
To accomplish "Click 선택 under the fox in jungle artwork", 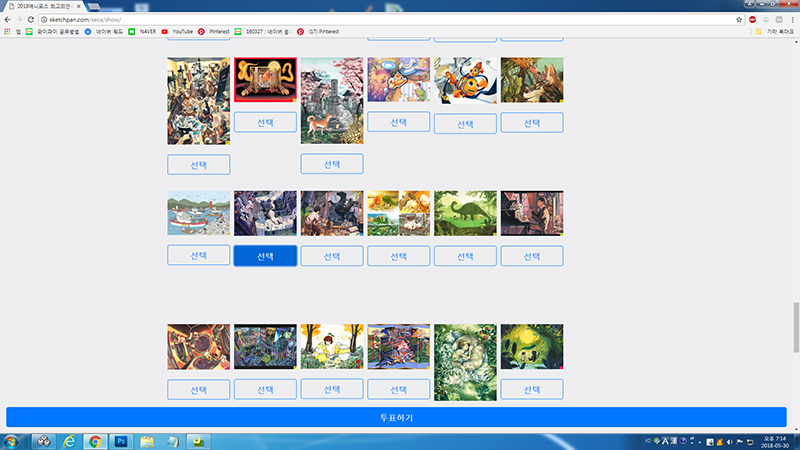I will 532,123.
